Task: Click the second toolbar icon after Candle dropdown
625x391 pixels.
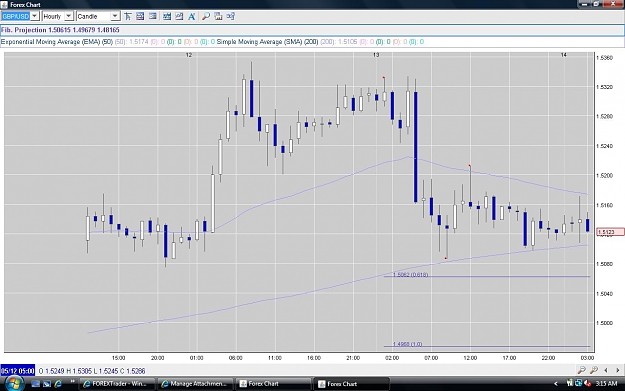Action: pos(140,16)
